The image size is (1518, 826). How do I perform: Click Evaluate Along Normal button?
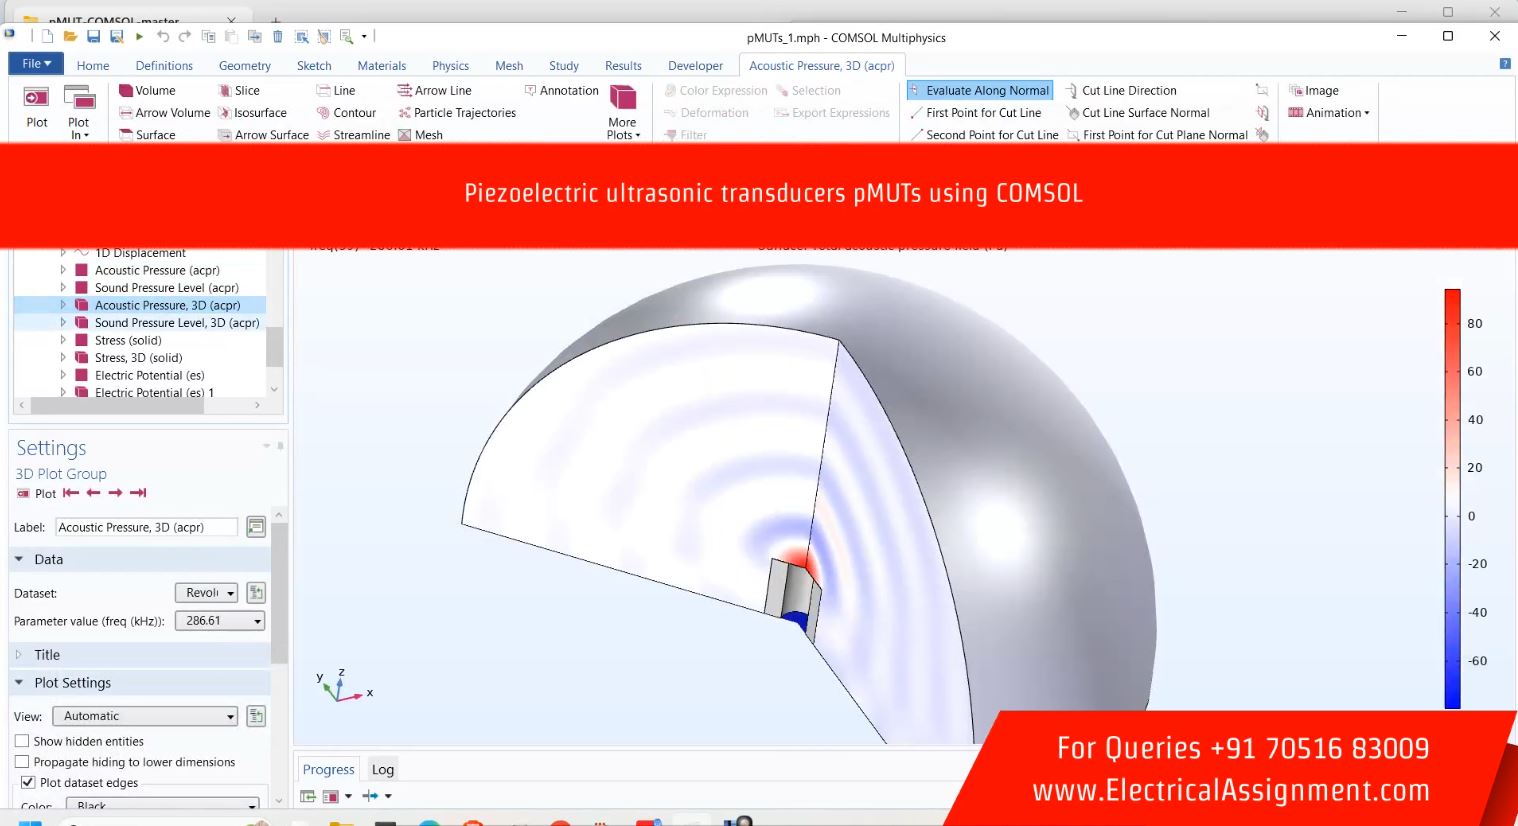pyautogui.click(x=980, y=91)
